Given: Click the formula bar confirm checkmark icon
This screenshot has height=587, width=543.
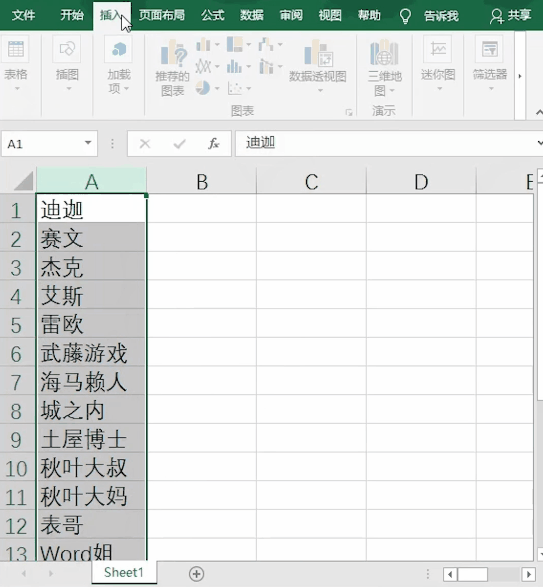Looking at the screenshot, I should [180, 143].
